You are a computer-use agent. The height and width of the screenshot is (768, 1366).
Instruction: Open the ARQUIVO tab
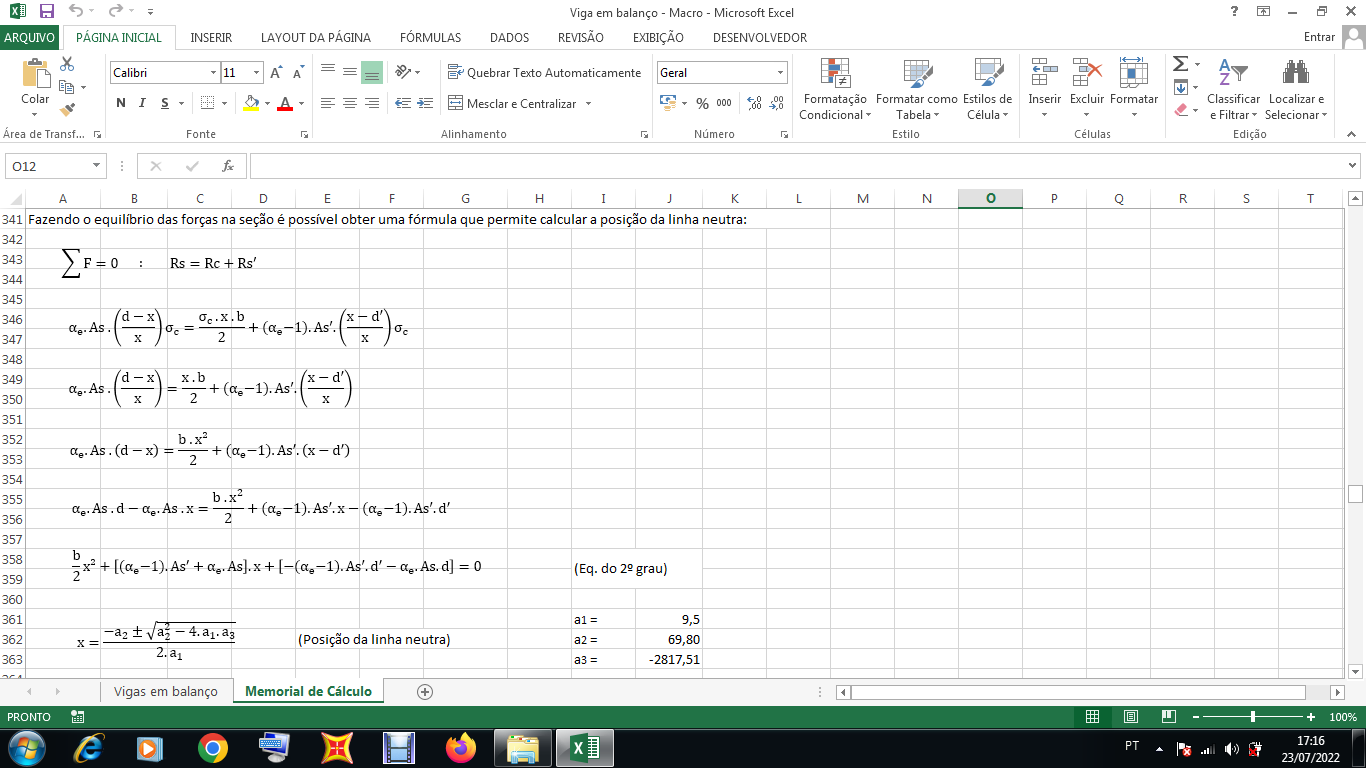pos(30,37)
